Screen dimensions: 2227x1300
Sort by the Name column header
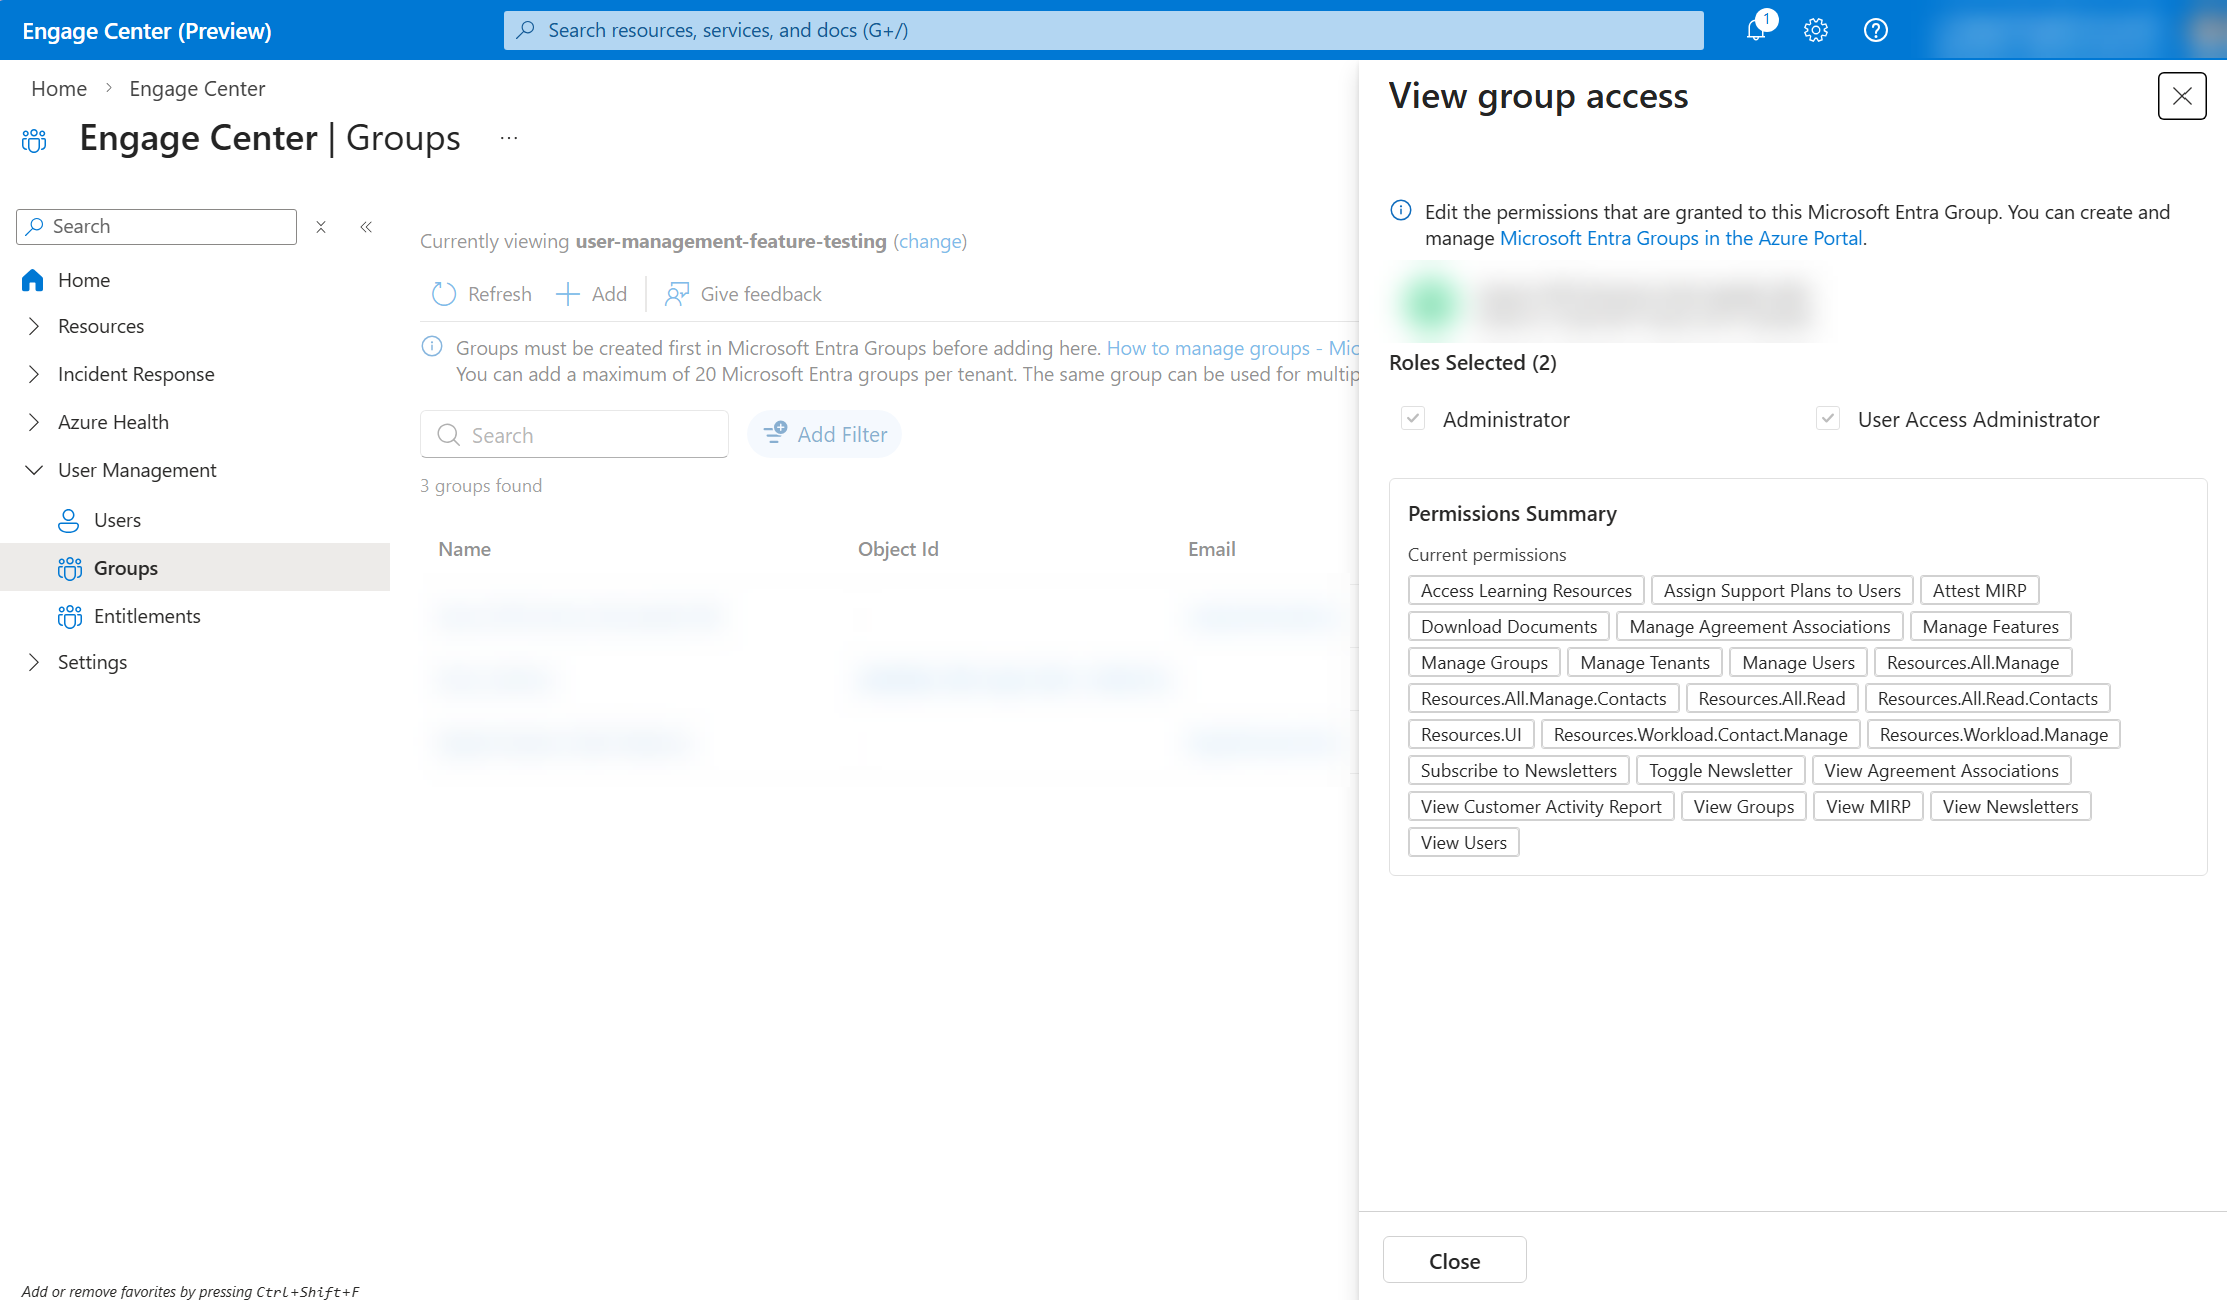point(465,549)
